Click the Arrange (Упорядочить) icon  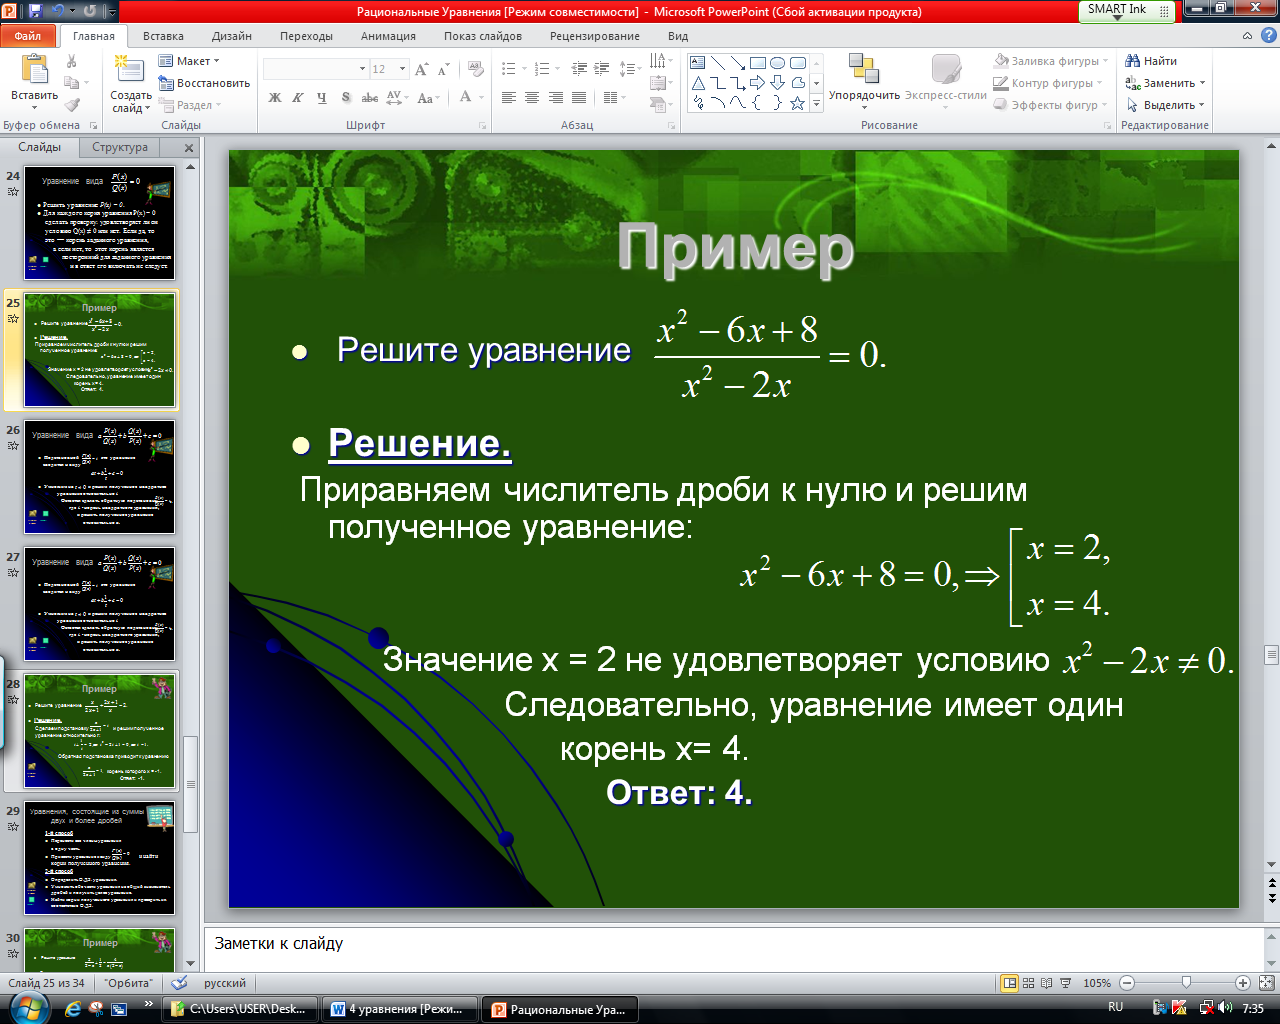(x=863, y=68)
